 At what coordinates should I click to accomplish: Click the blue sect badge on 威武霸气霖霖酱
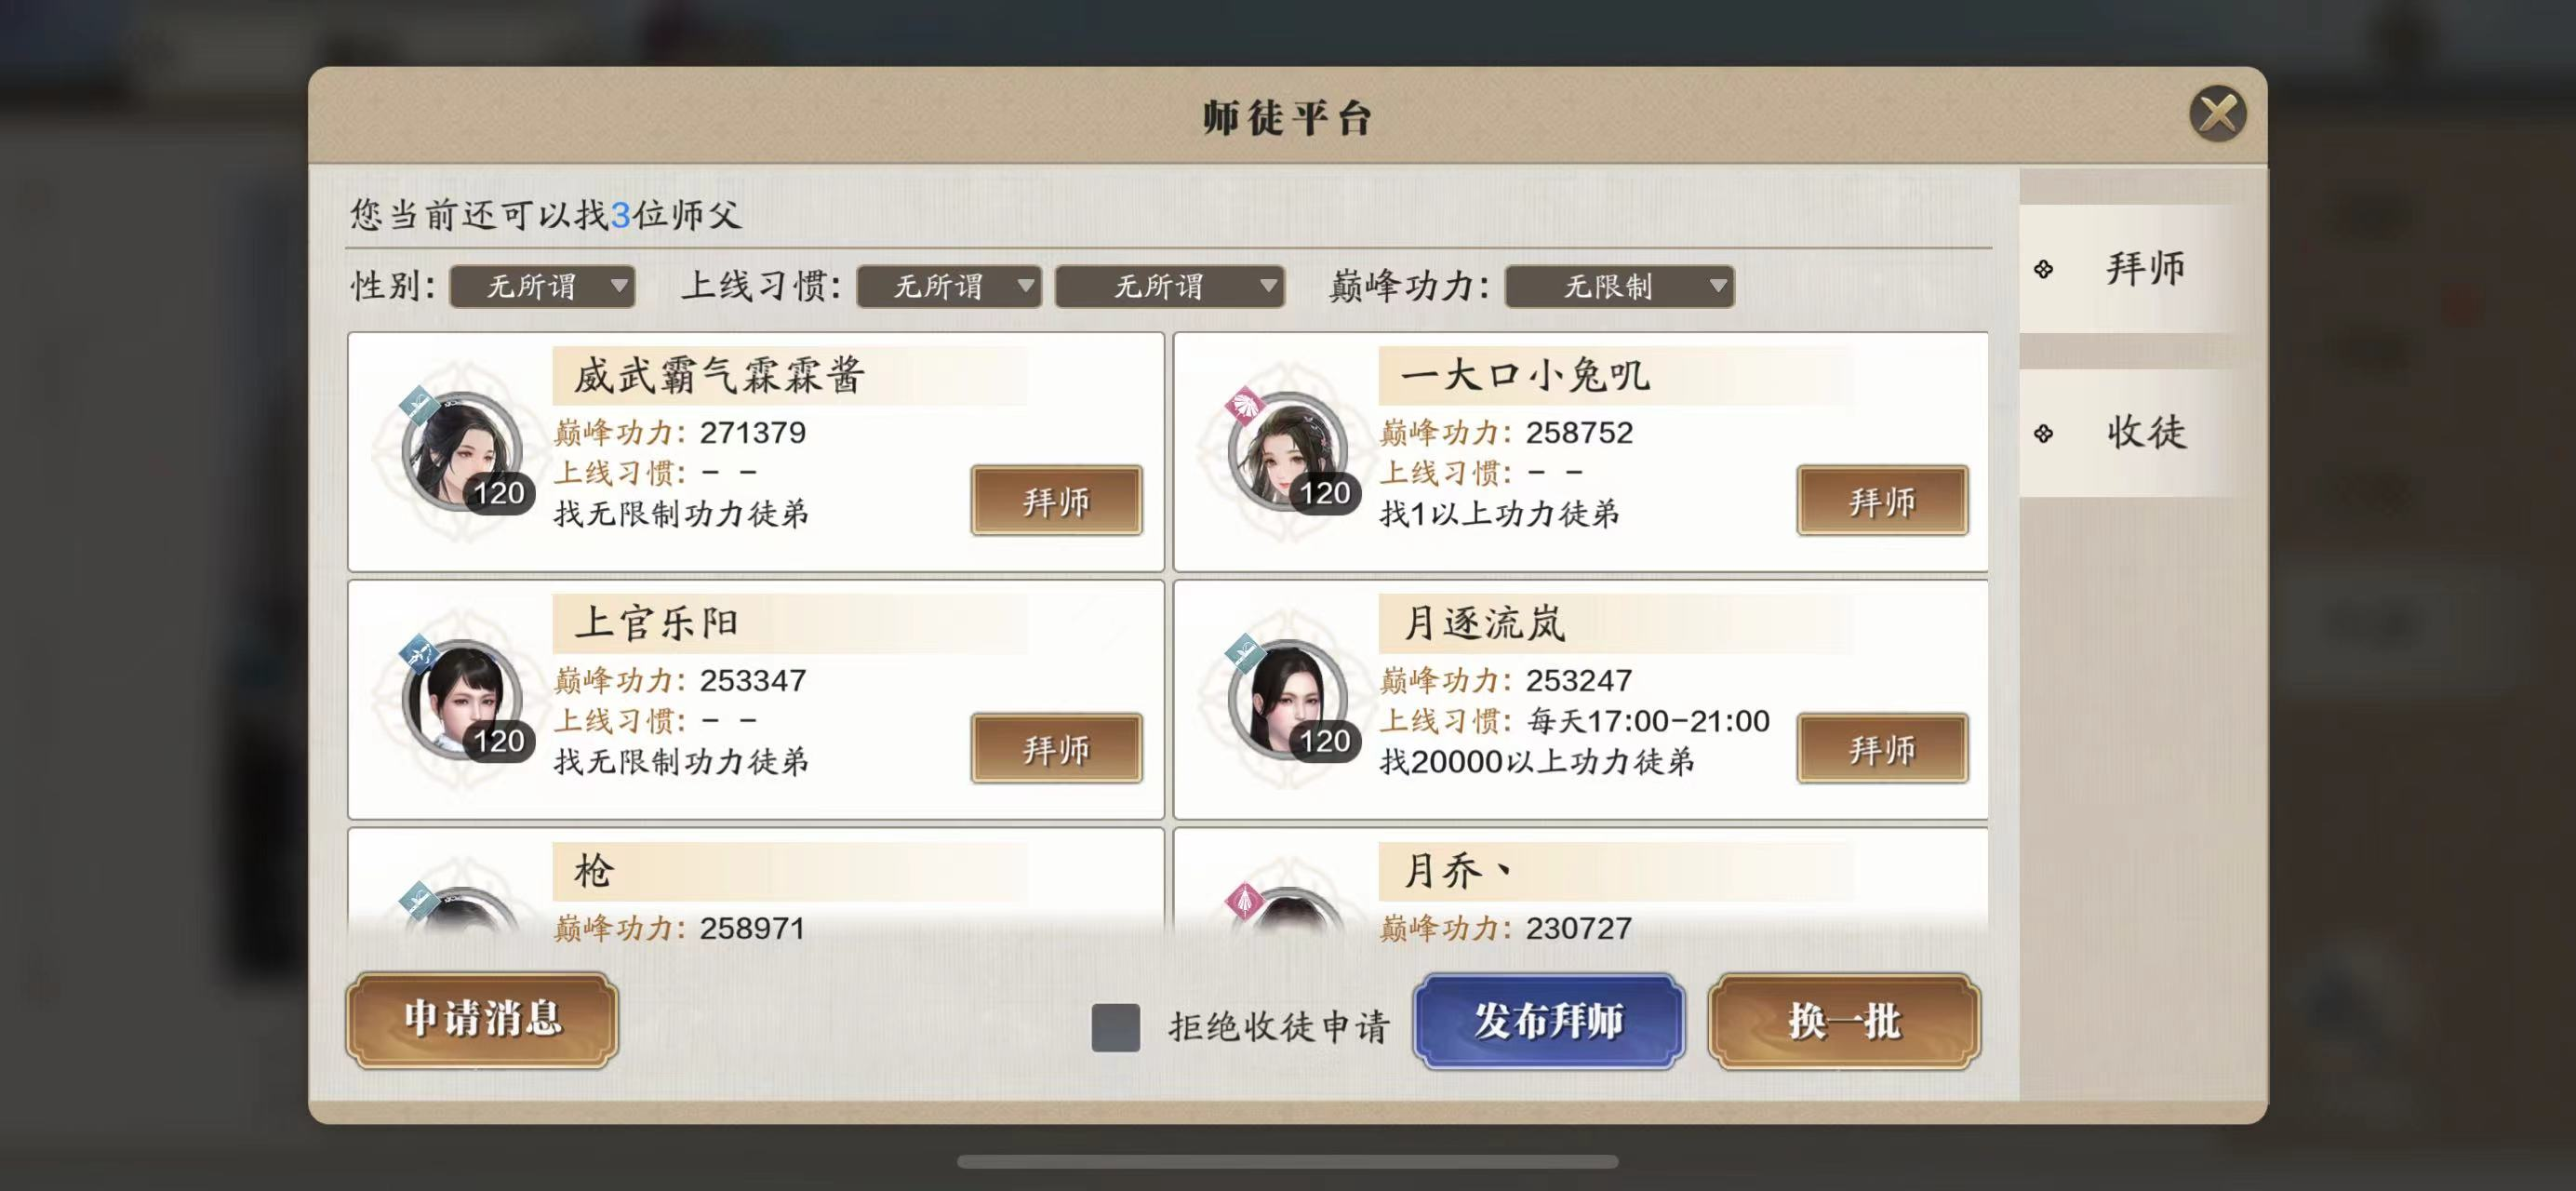(419, 407)
